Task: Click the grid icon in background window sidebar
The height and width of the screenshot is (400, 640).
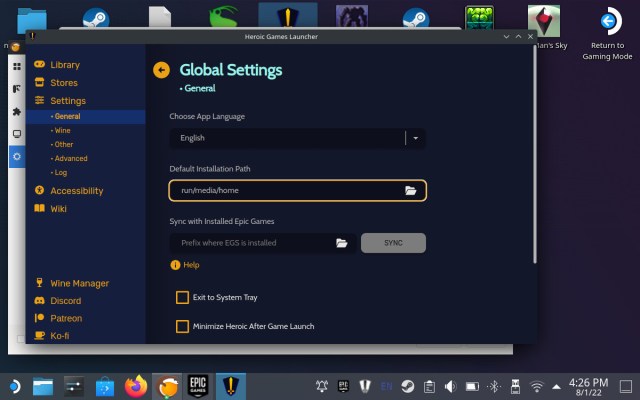Action: coord(17,66)
